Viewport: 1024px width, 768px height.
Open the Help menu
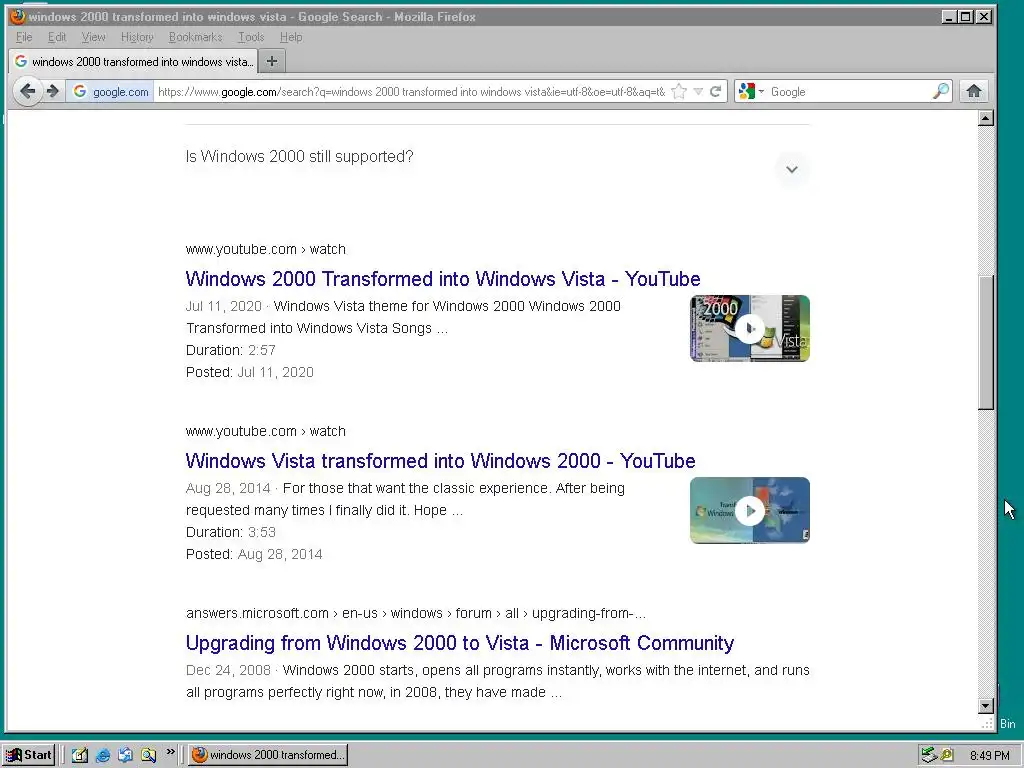(x=291, y=37)
